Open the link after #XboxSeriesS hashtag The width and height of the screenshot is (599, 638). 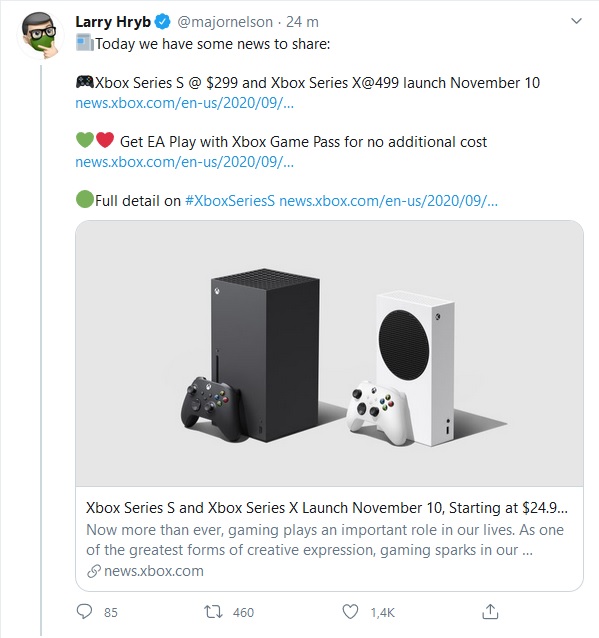[x=388, y=201]
